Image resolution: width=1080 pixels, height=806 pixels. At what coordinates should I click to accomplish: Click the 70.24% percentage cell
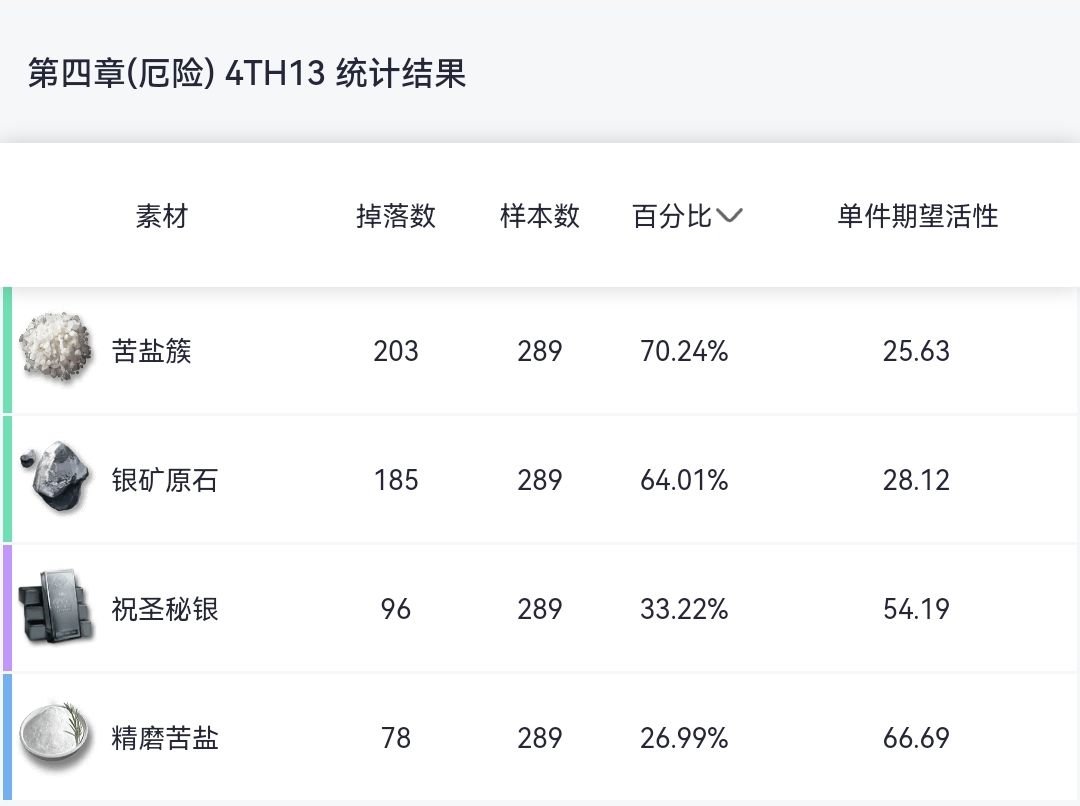(x=684, y=351)
